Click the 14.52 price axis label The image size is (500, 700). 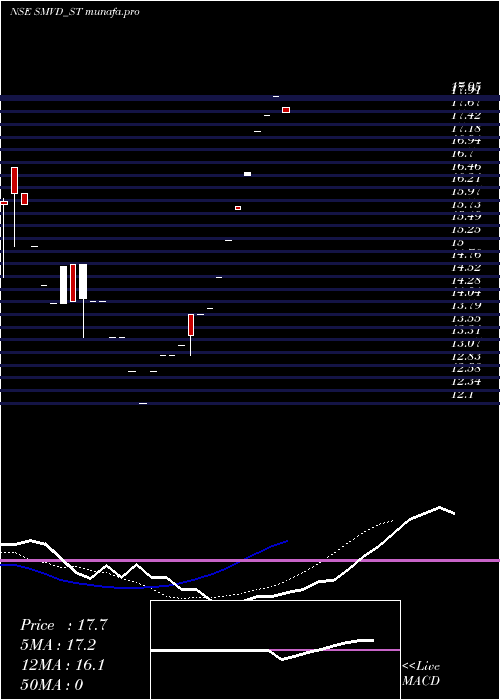click(x=466, y=267)
